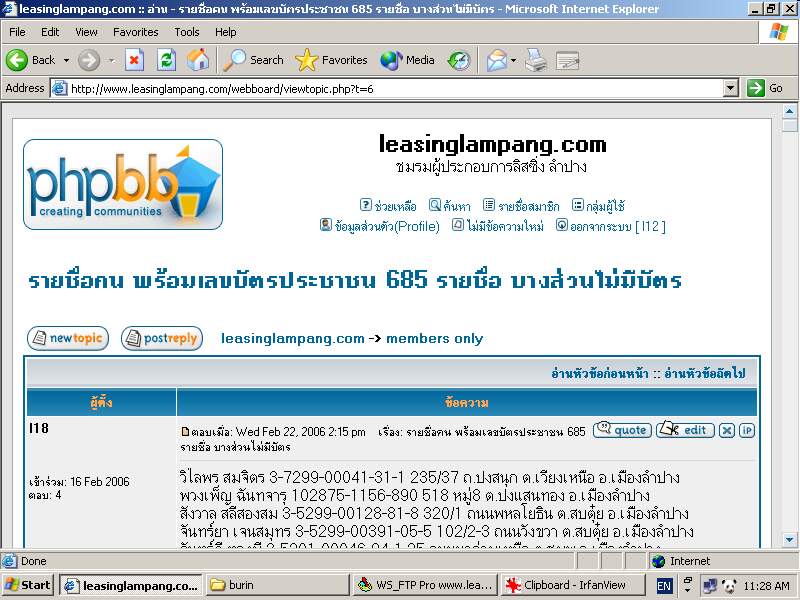Open the Tools menu
Screen dimensions: 800x600
[x=187, y=32]
